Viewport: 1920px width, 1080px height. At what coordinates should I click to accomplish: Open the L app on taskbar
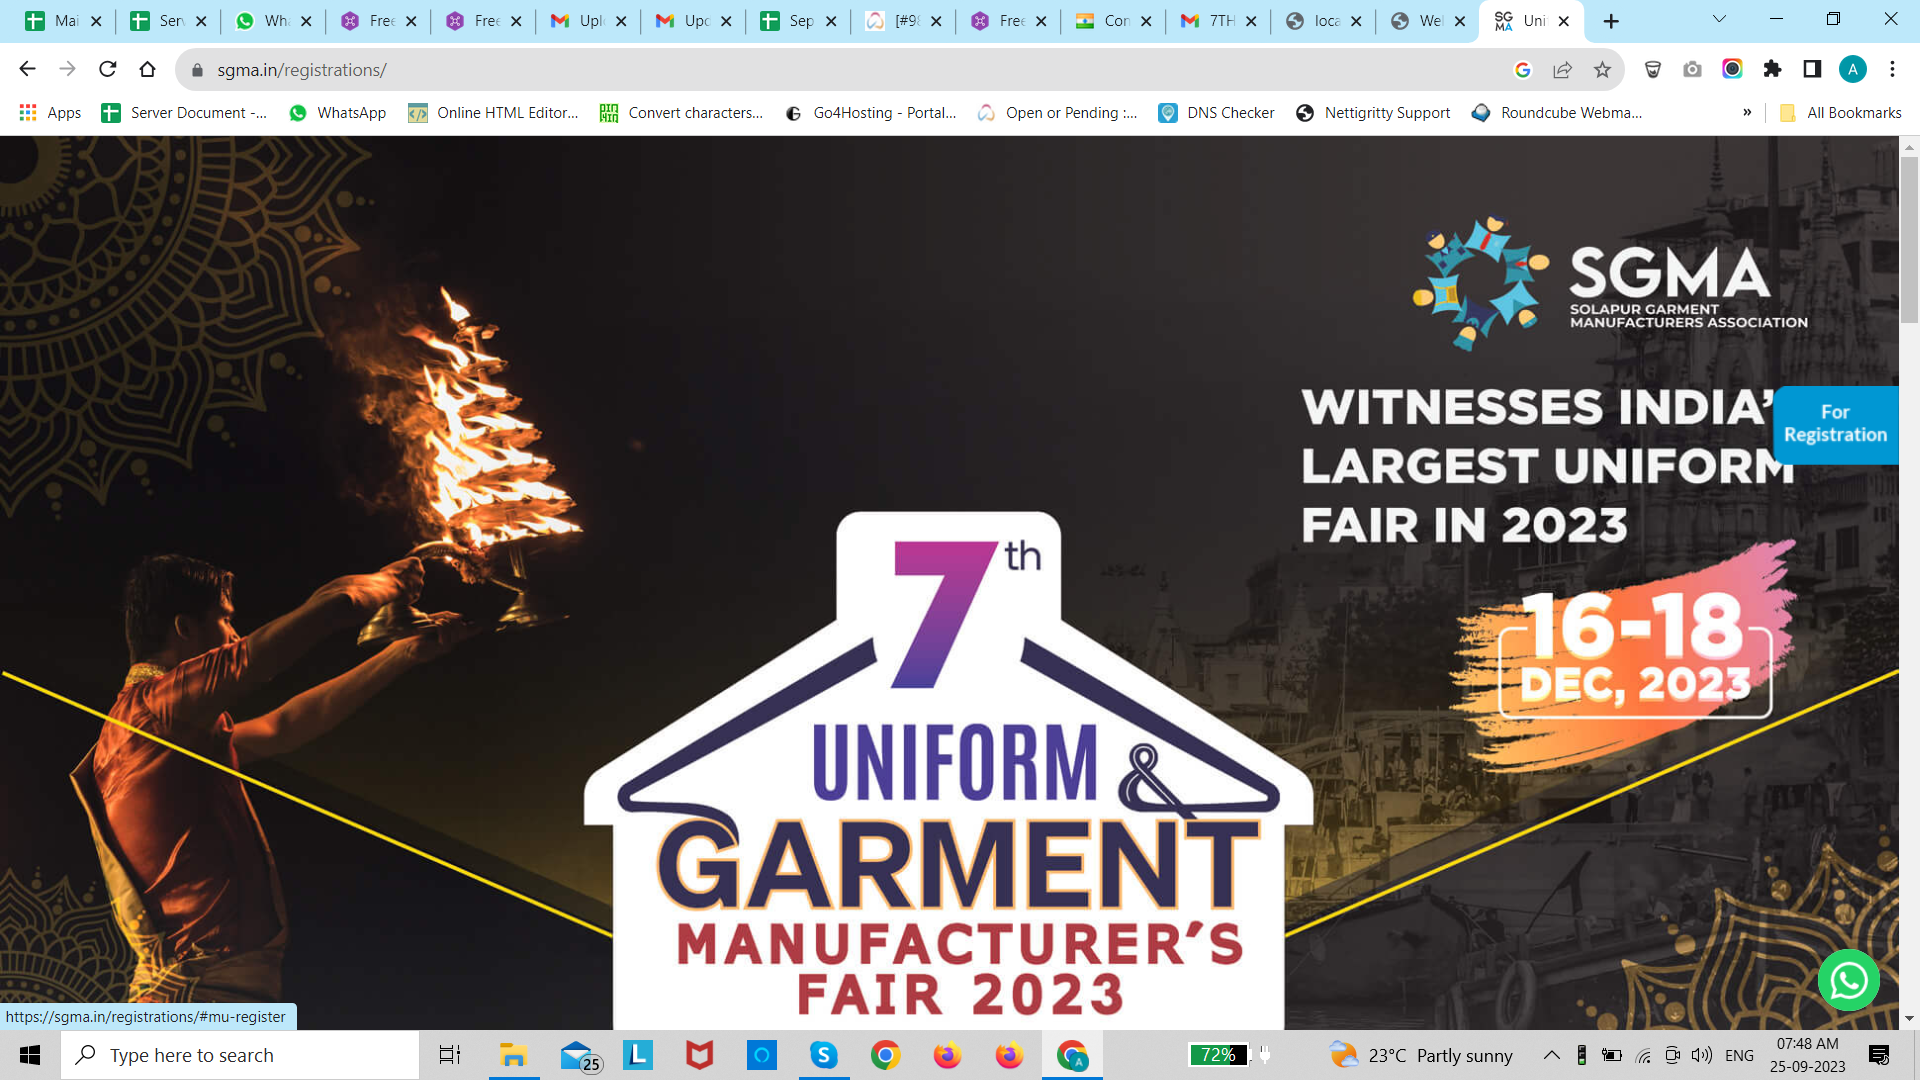point(638,1055)
